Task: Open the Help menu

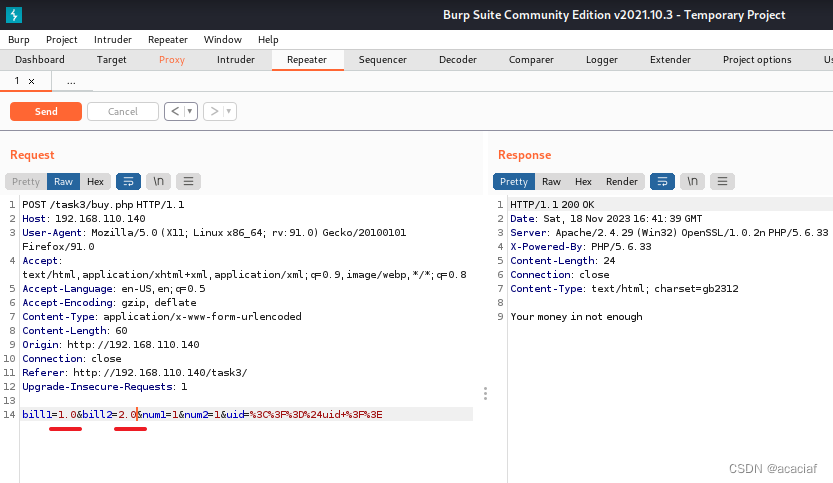Action: click(268, 40)
